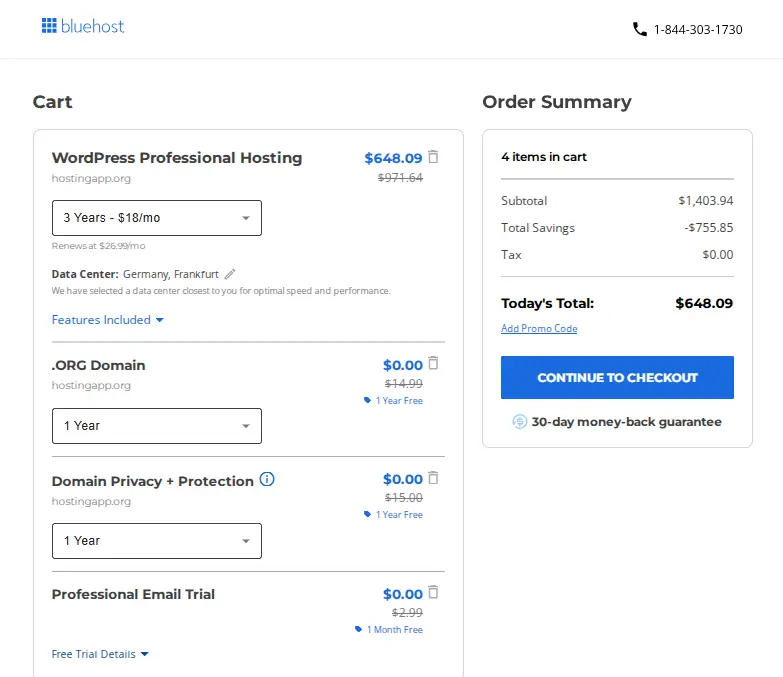The height and width of the screenshot is (677, 783).
Task: Click the phone icon in header
Action: [x=640, y=30]
